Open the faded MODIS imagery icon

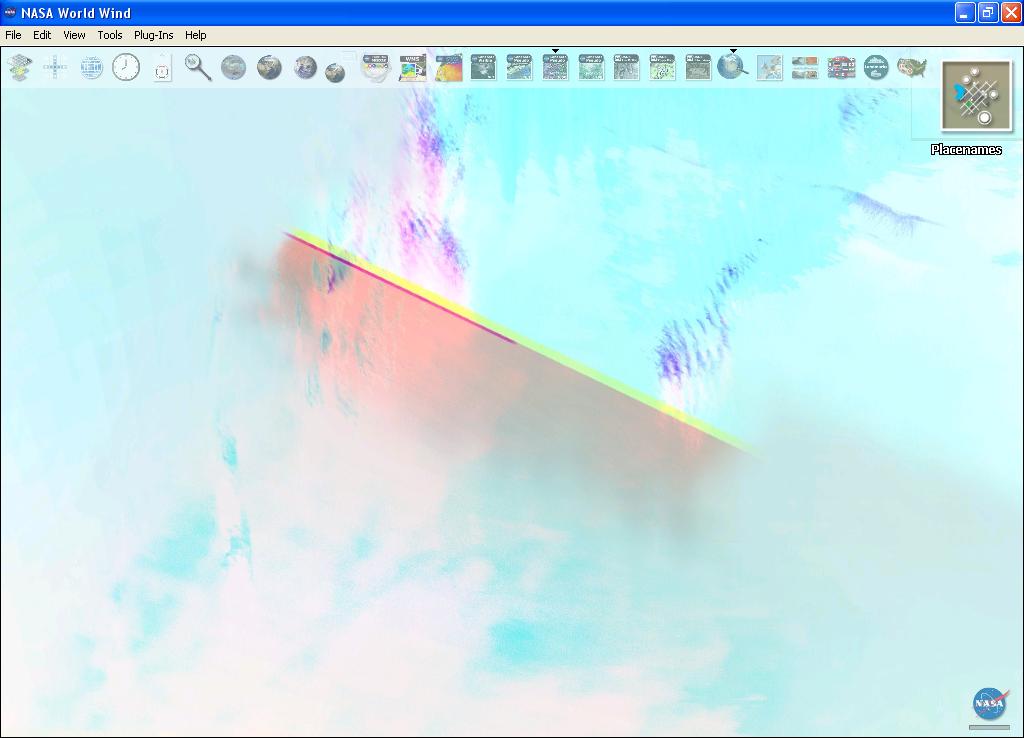pos(376,67)
